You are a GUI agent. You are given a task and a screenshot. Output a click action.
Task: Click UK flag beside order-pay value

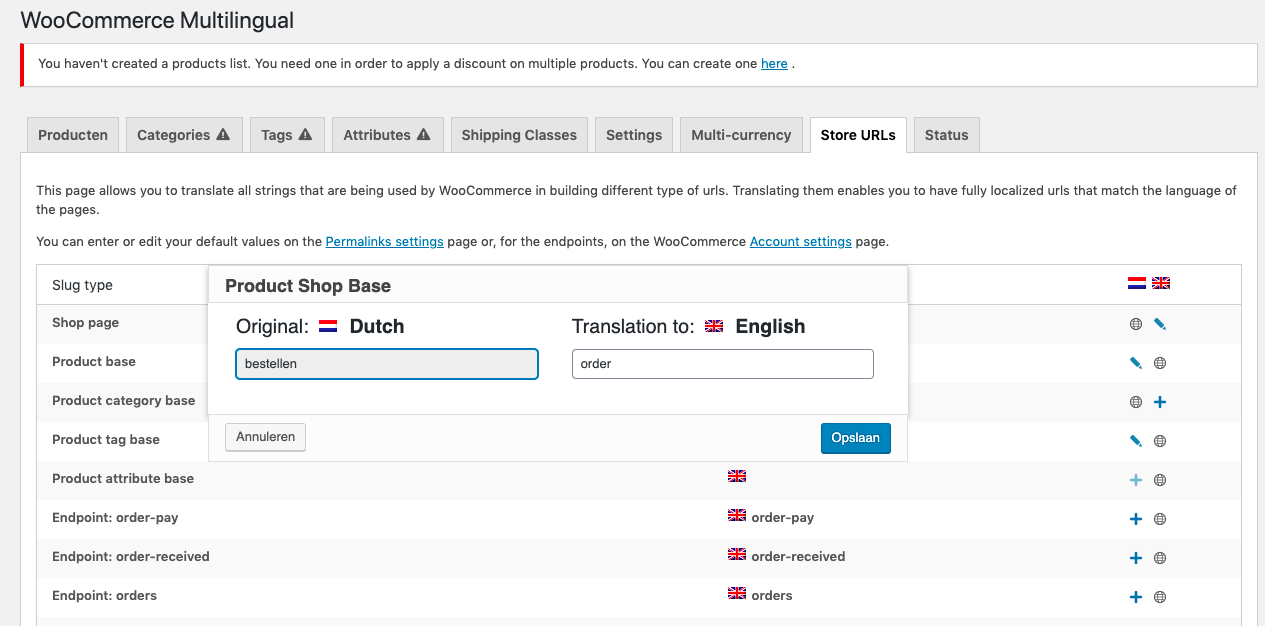(737, 515)
